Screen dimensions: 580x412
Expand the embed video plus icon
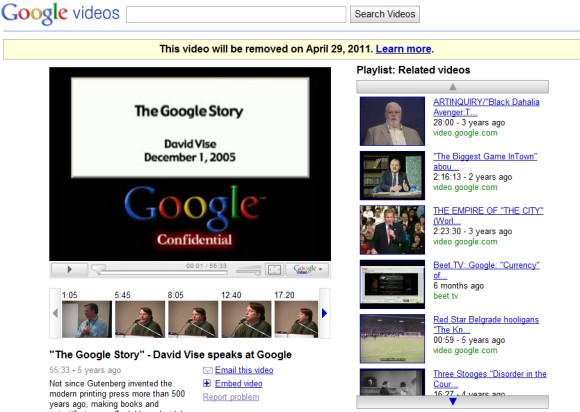coord(207,384)
